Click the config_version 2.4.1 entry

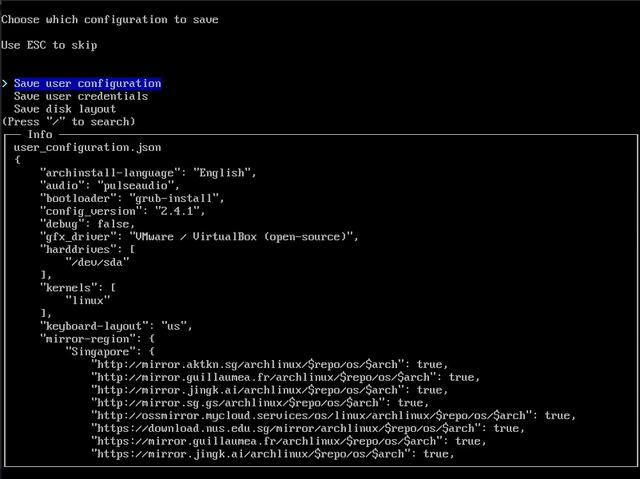[122, 211]
